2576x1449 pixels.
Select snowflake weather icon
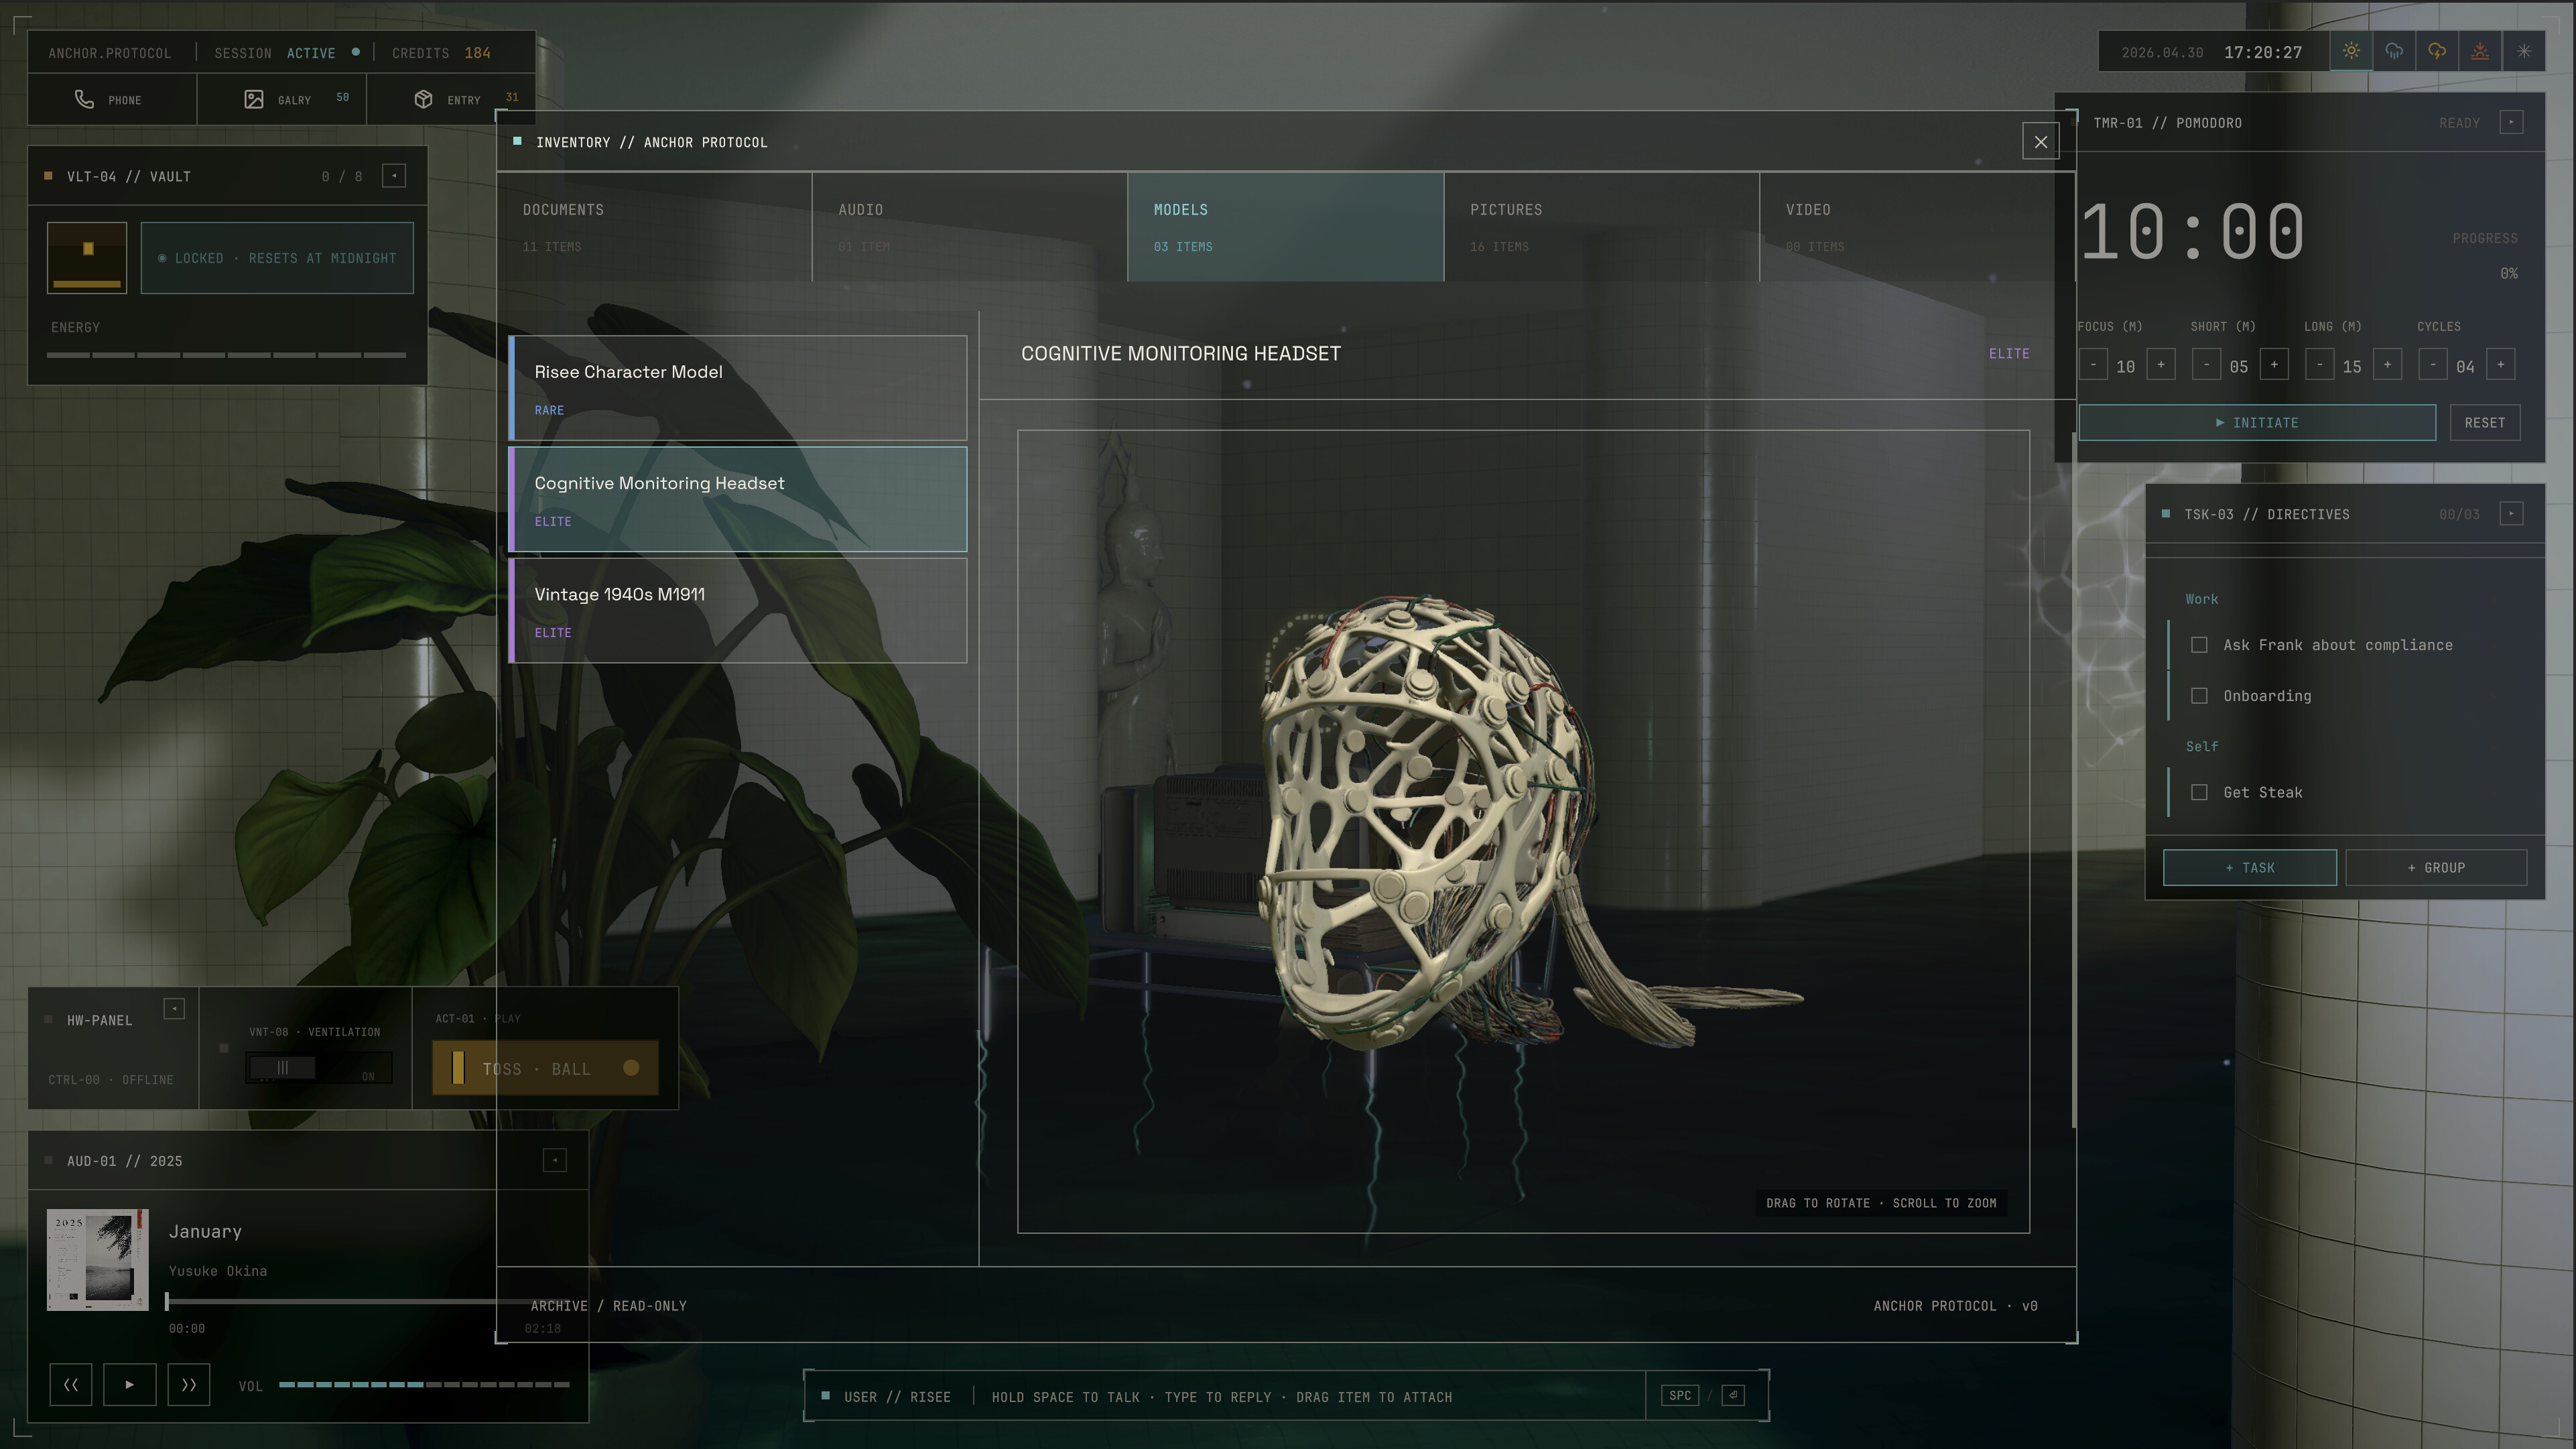pyautogui.click(x=2524, y=51)
